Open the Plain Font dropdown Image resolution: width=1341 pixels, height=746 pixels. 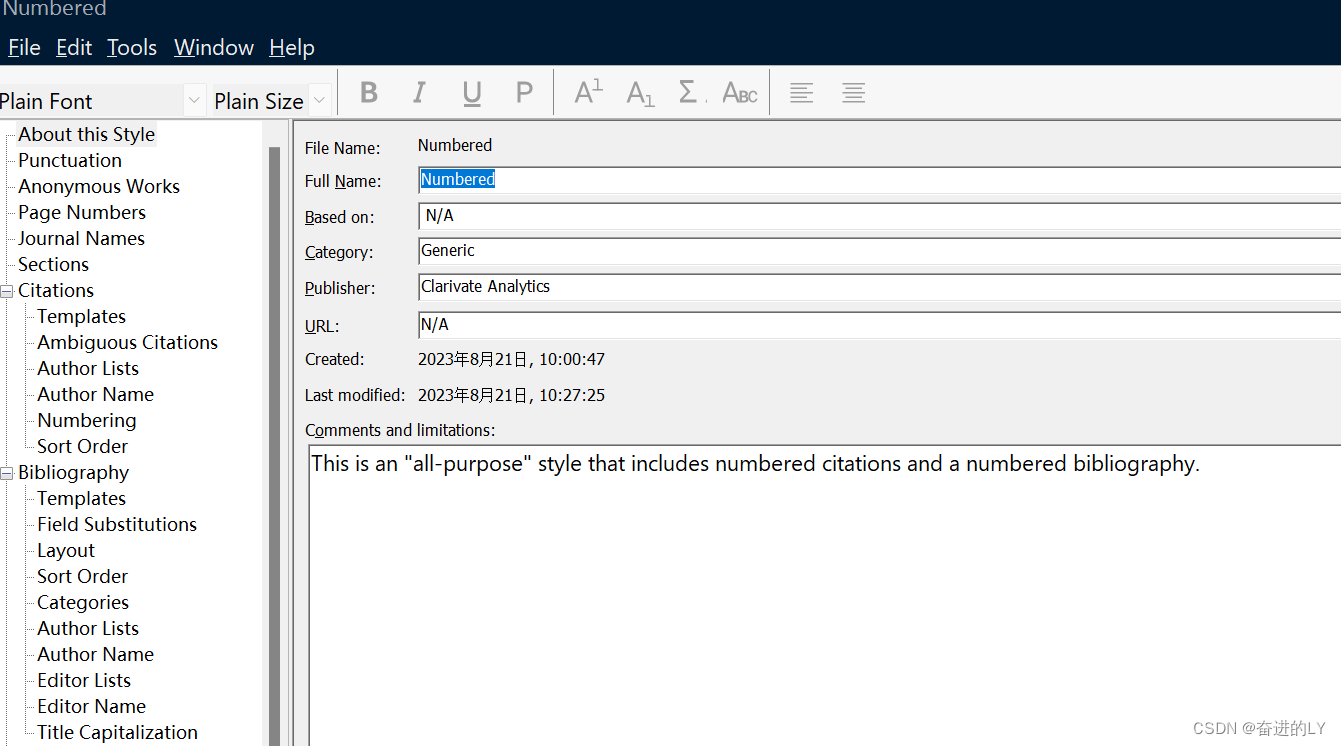[x=195, y=100]
